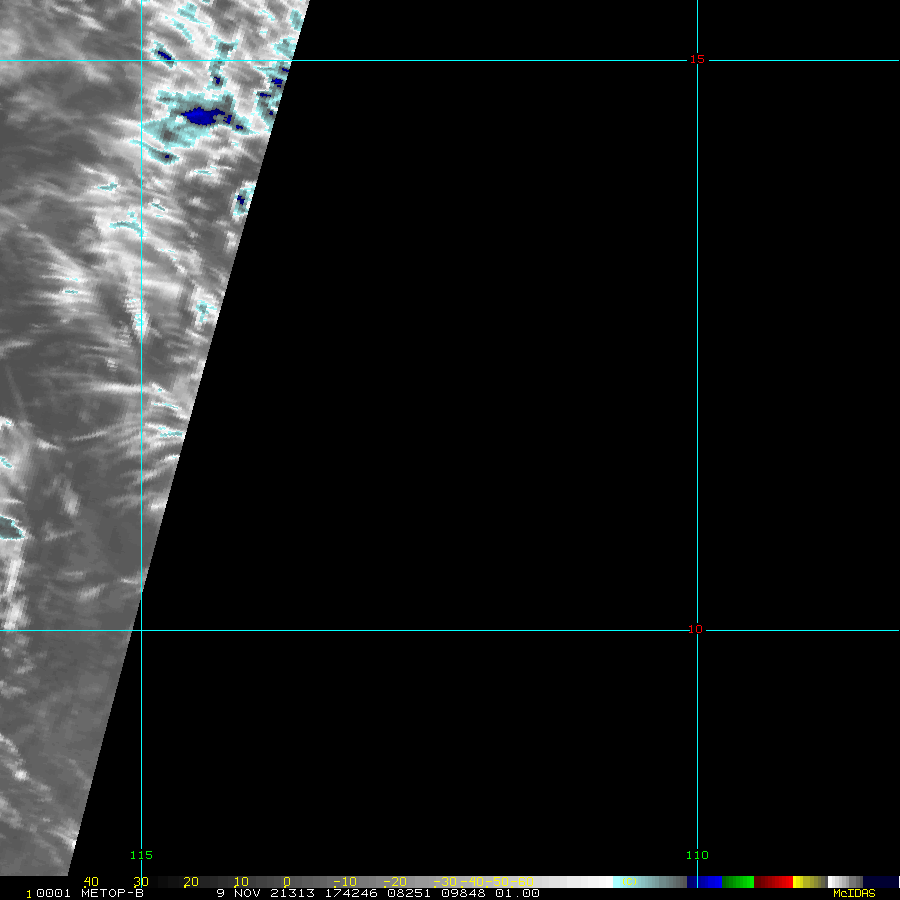Click the 40 value on temperature scale
The image size is (900, 900).
pyautogui.click(x=90, y=881)
